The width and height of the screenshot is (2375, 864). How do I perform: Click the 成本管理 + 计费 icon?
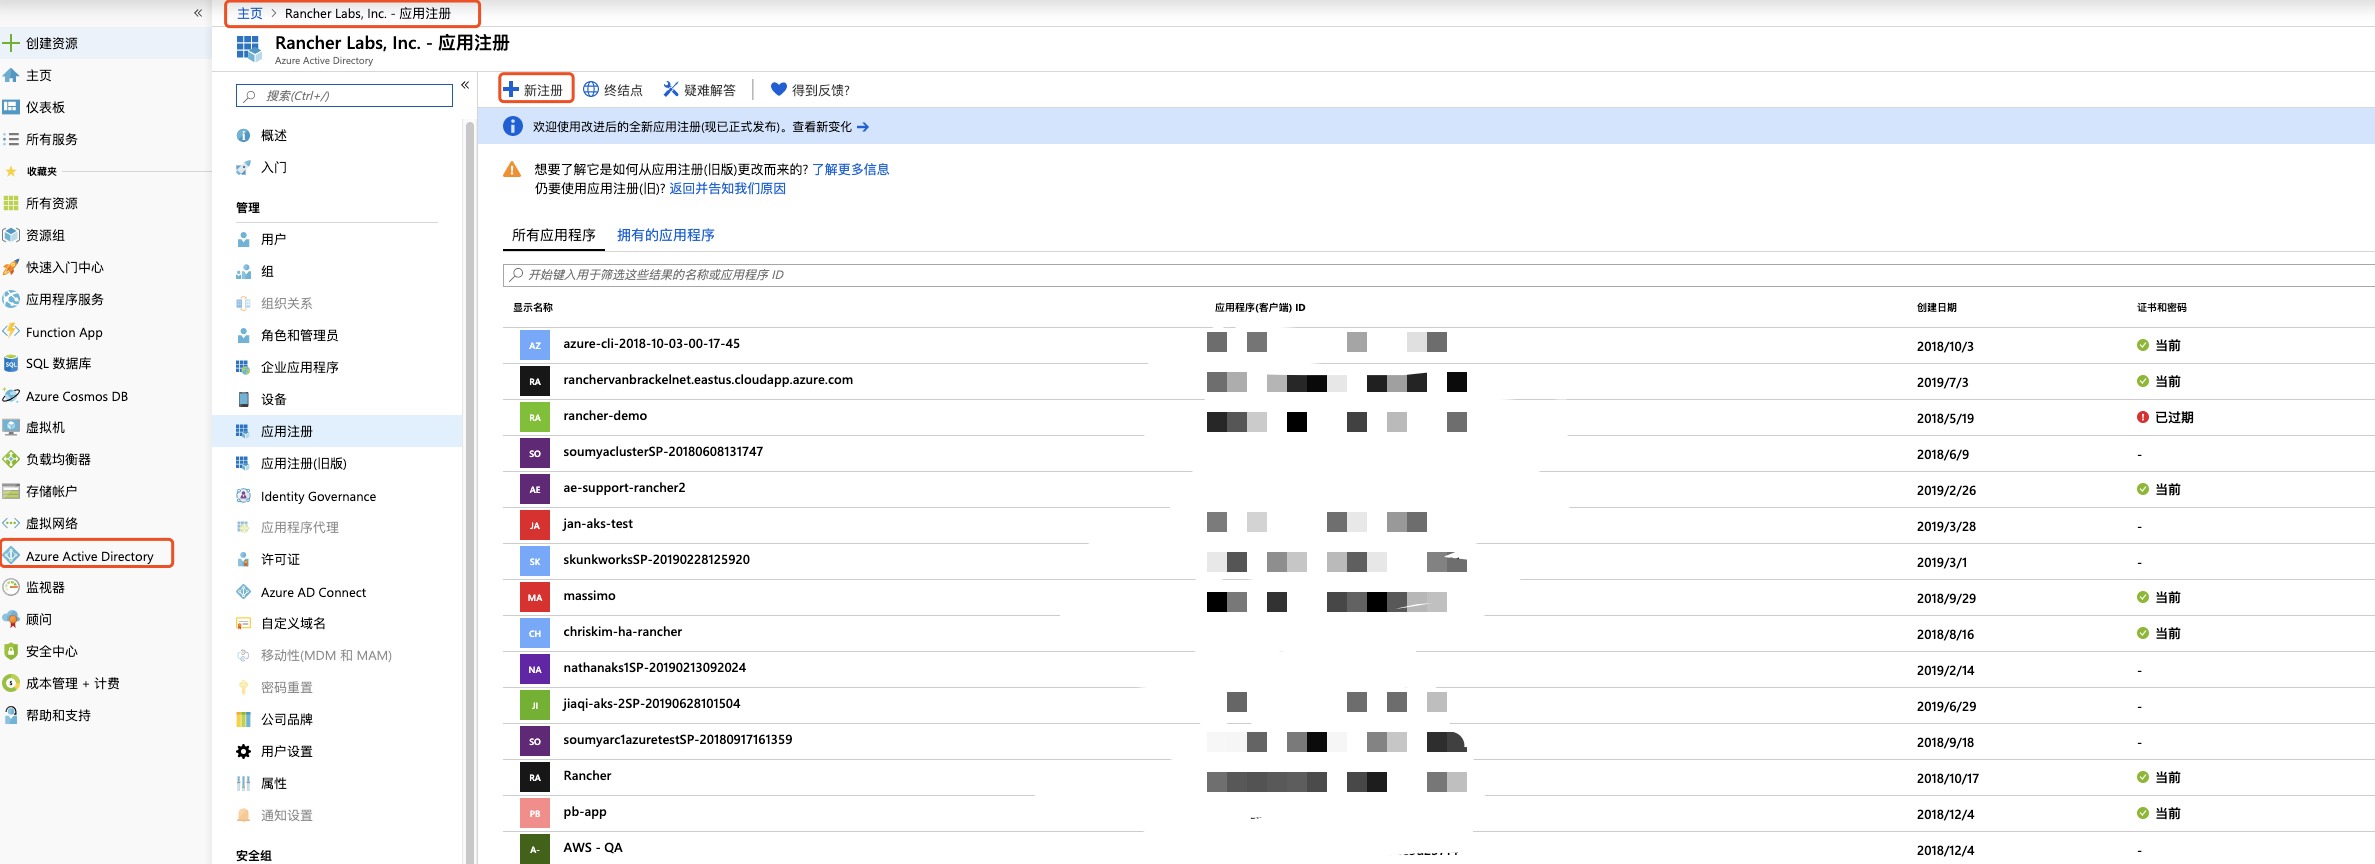(11, 683)
